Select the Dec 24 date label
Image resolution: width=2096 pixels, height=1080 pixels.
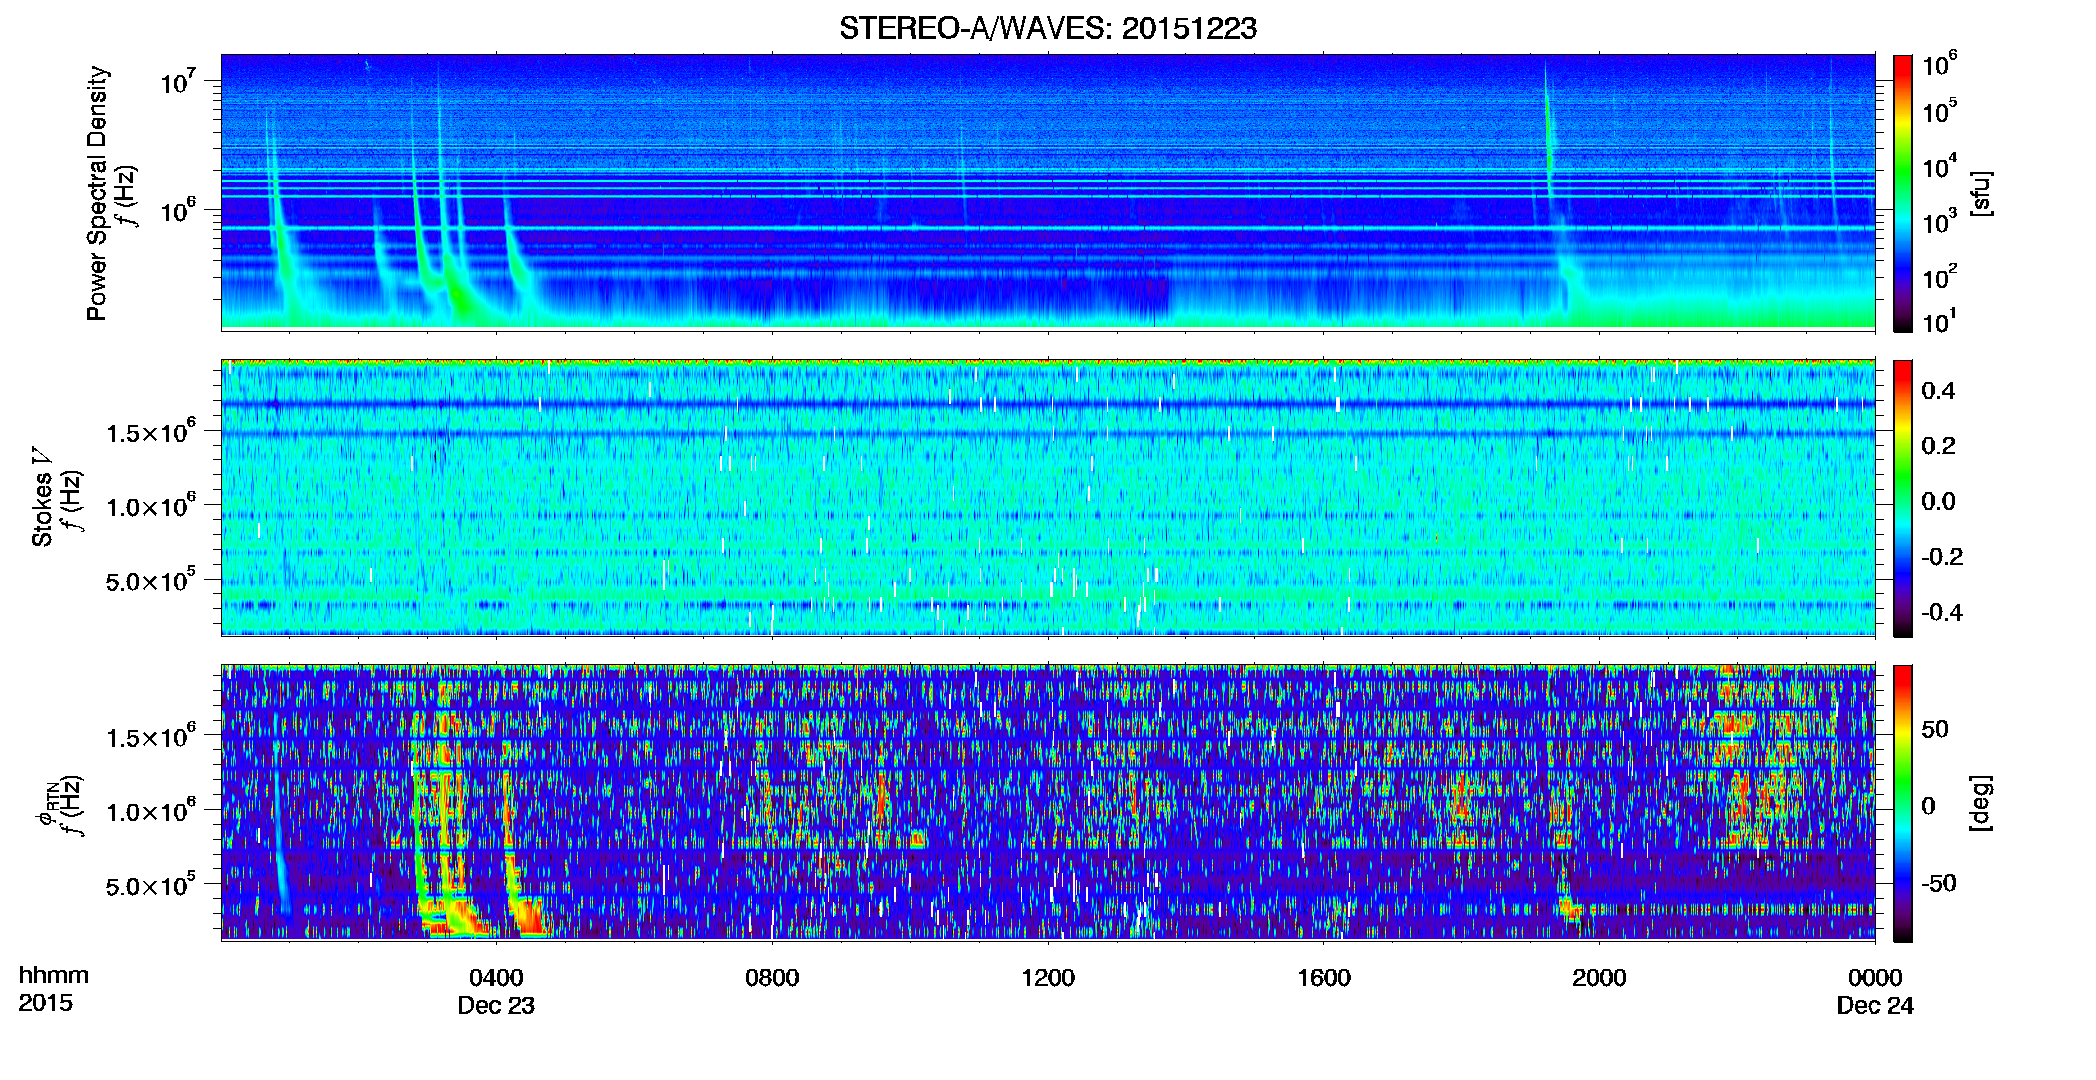1875,1005
